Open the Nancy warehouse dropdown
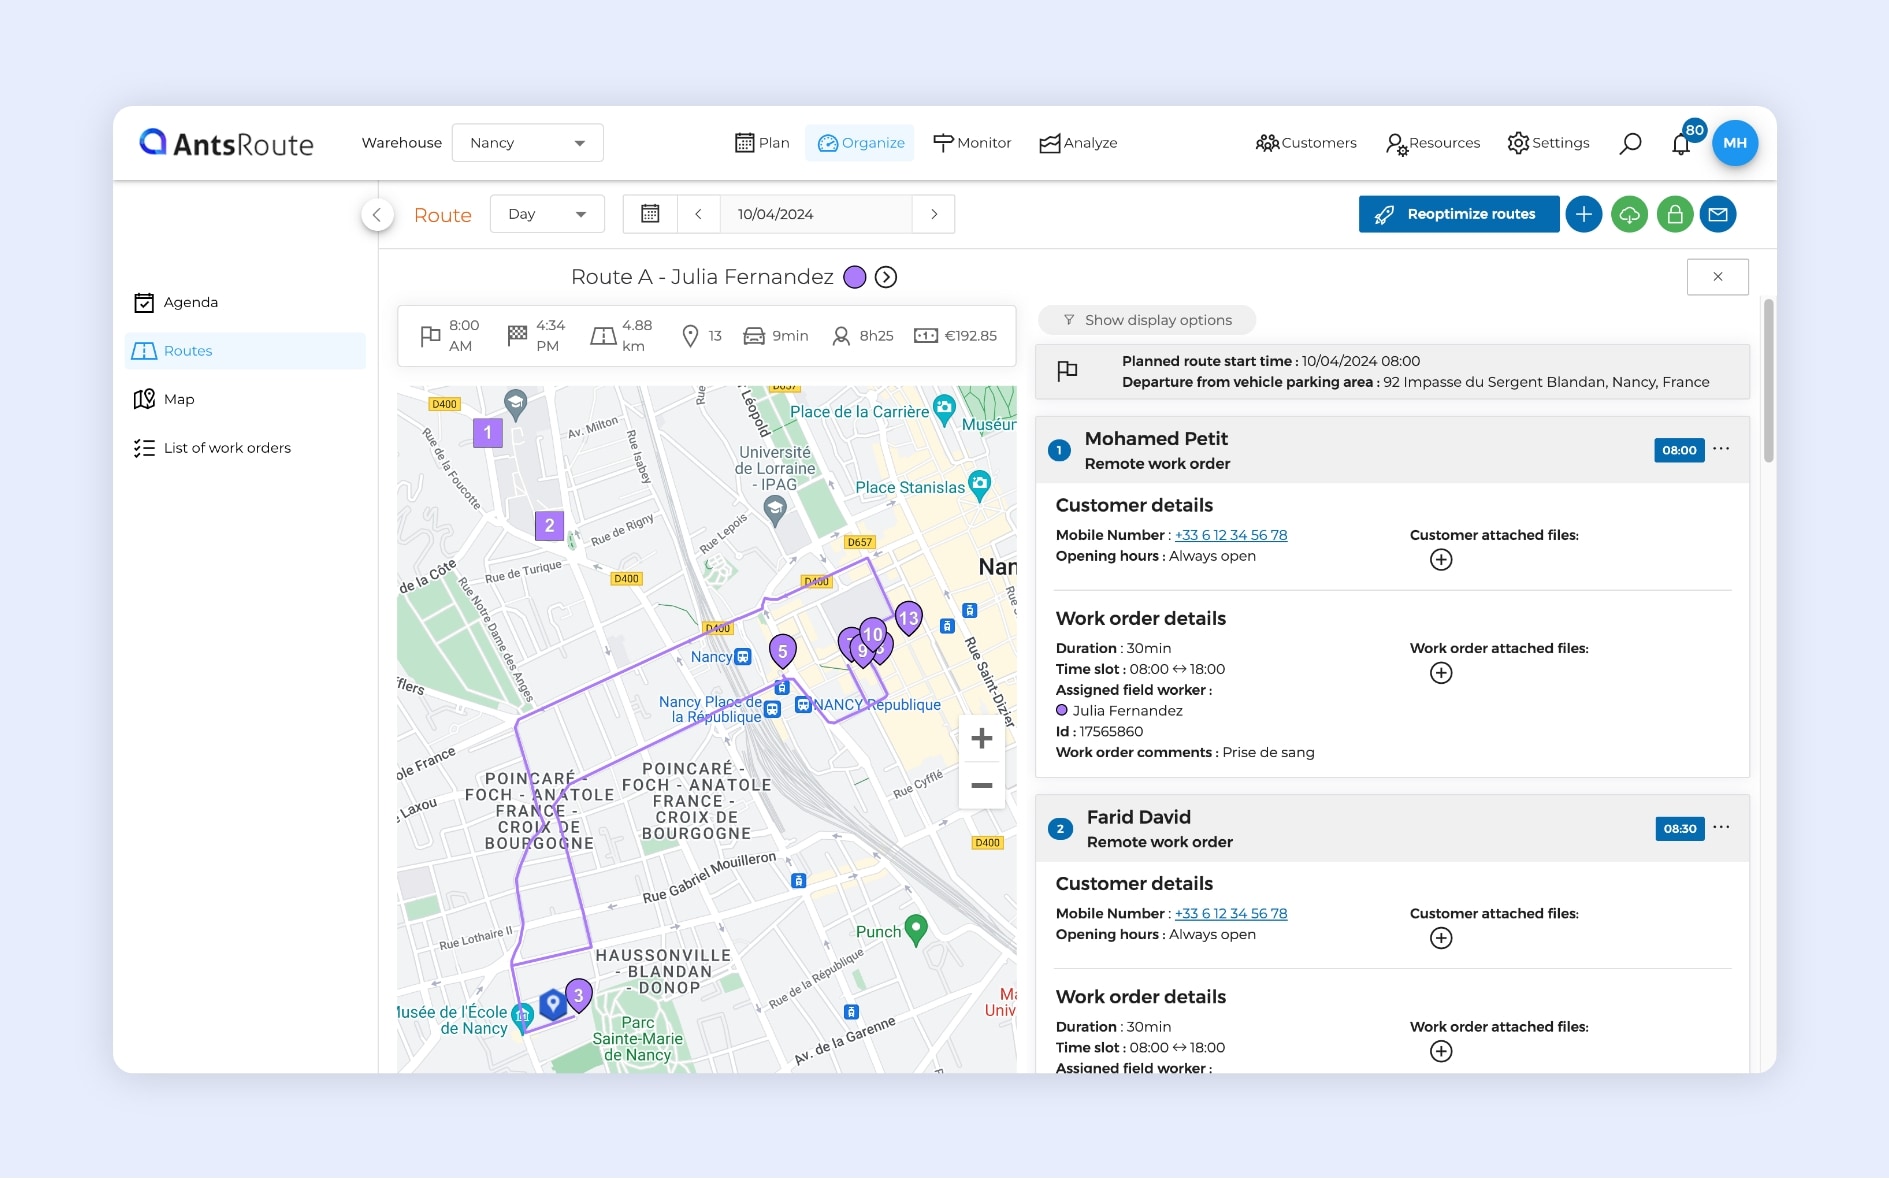 [x=527, y=143]
